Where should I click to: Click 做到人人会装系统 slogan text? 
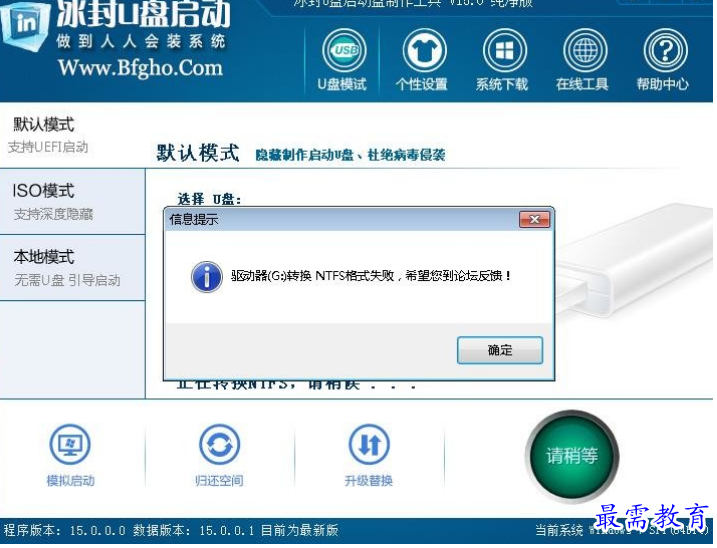(x=141, y=42)
